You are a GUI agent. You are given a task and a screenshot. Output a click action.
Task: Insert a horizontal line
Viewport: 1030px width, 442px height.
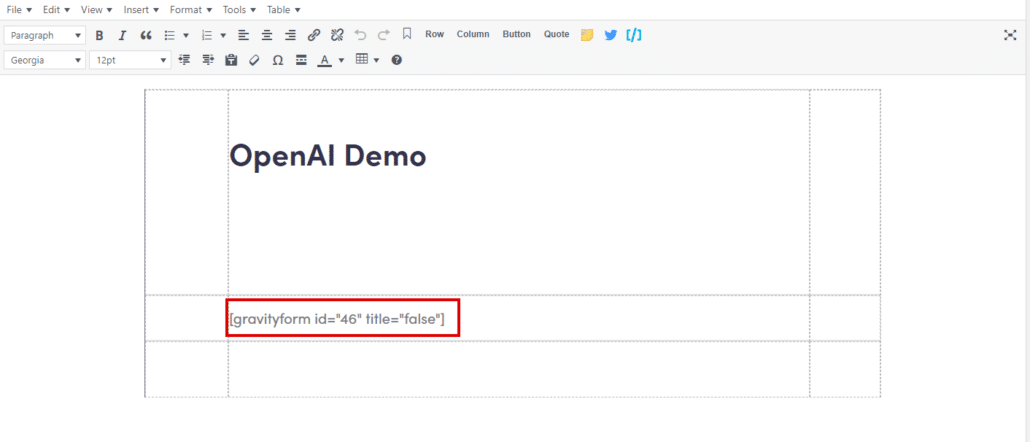(x=301, y=60)
